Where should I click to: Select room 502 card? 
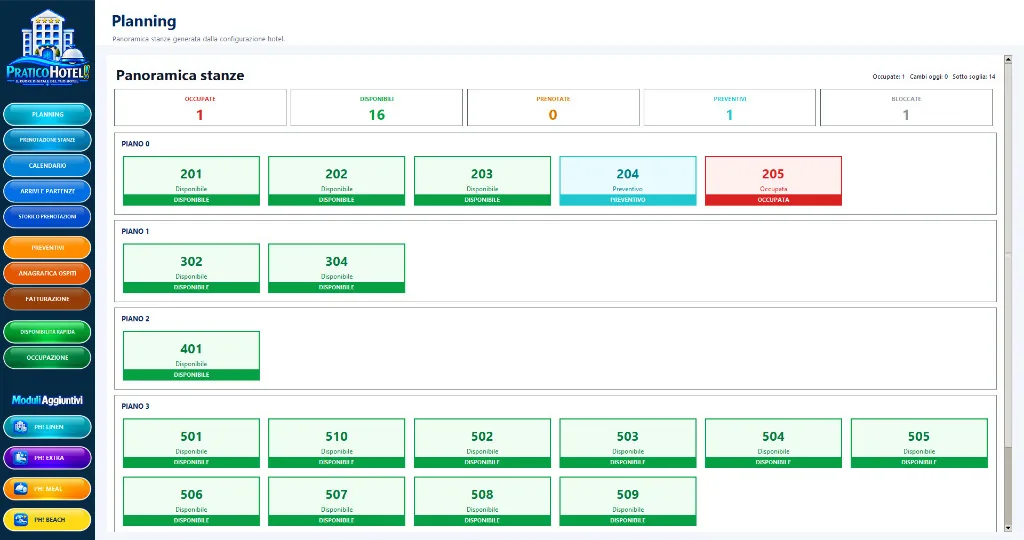coord(482,443)
